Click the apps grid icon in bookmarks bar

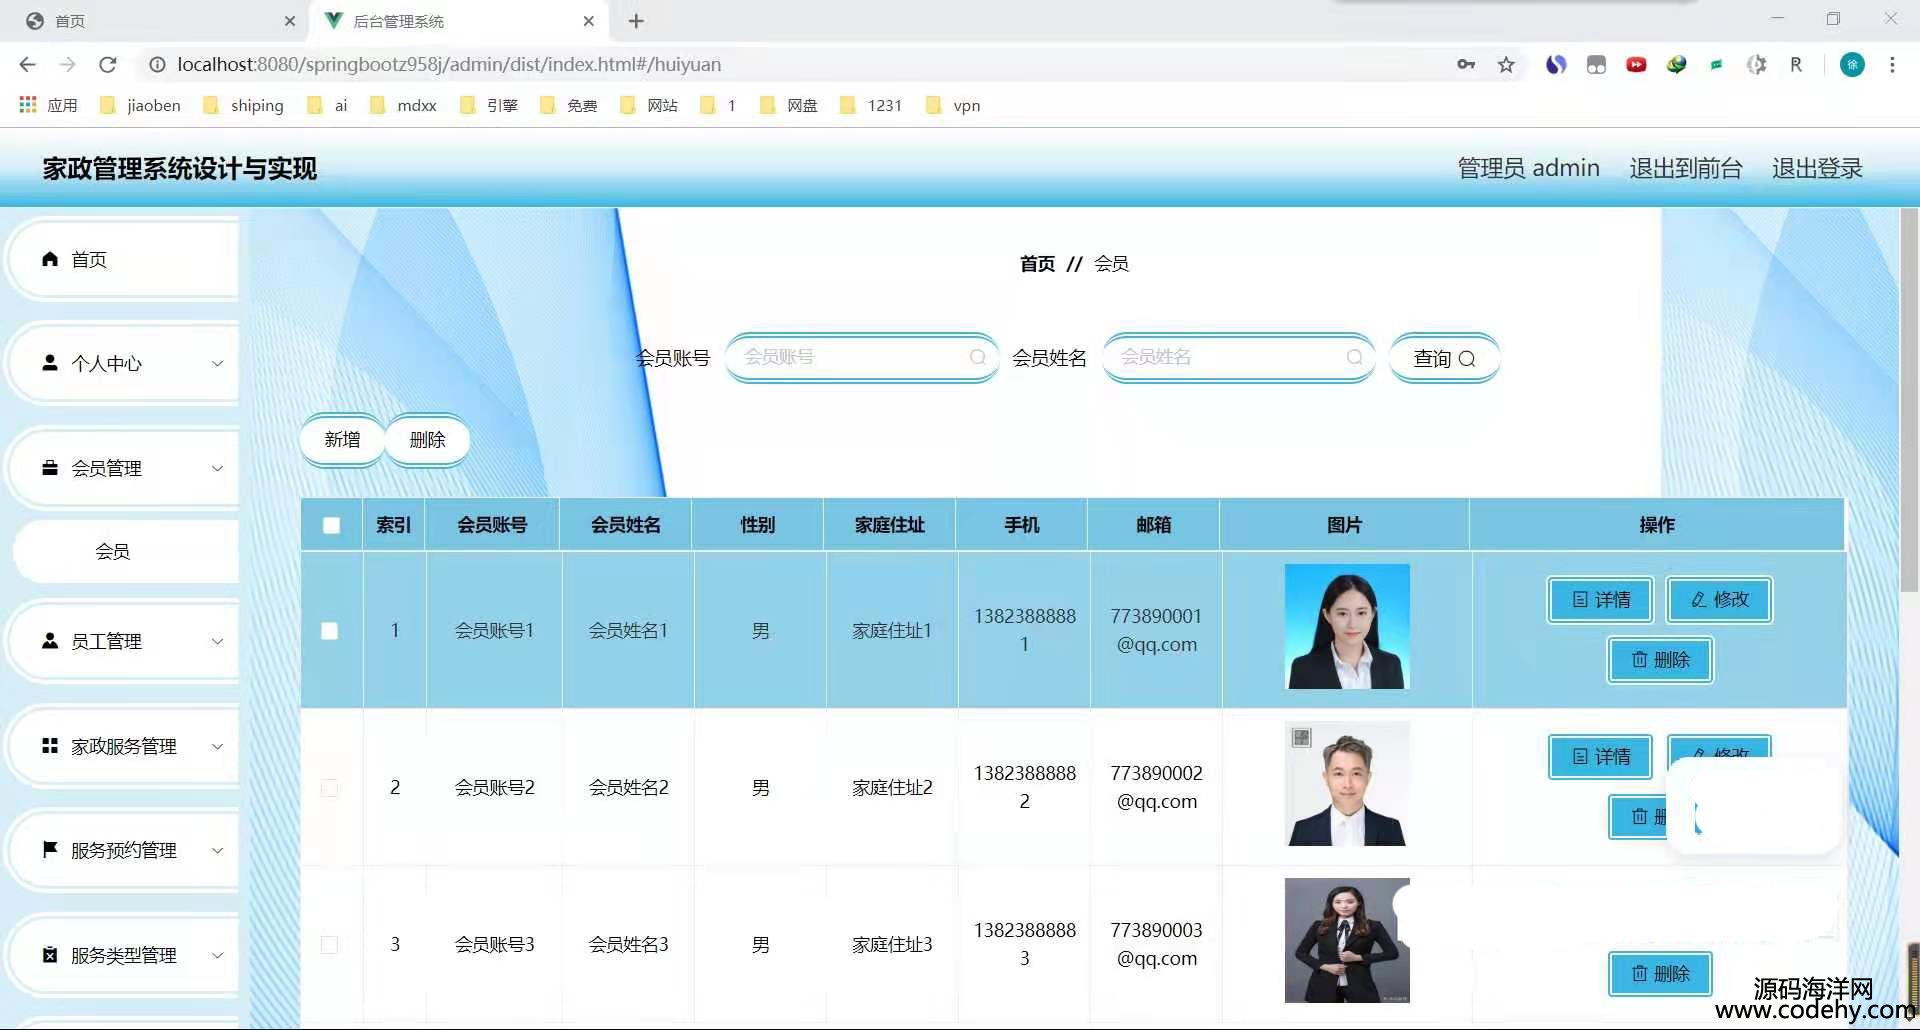pyautogui.click(x=28, y=105)
